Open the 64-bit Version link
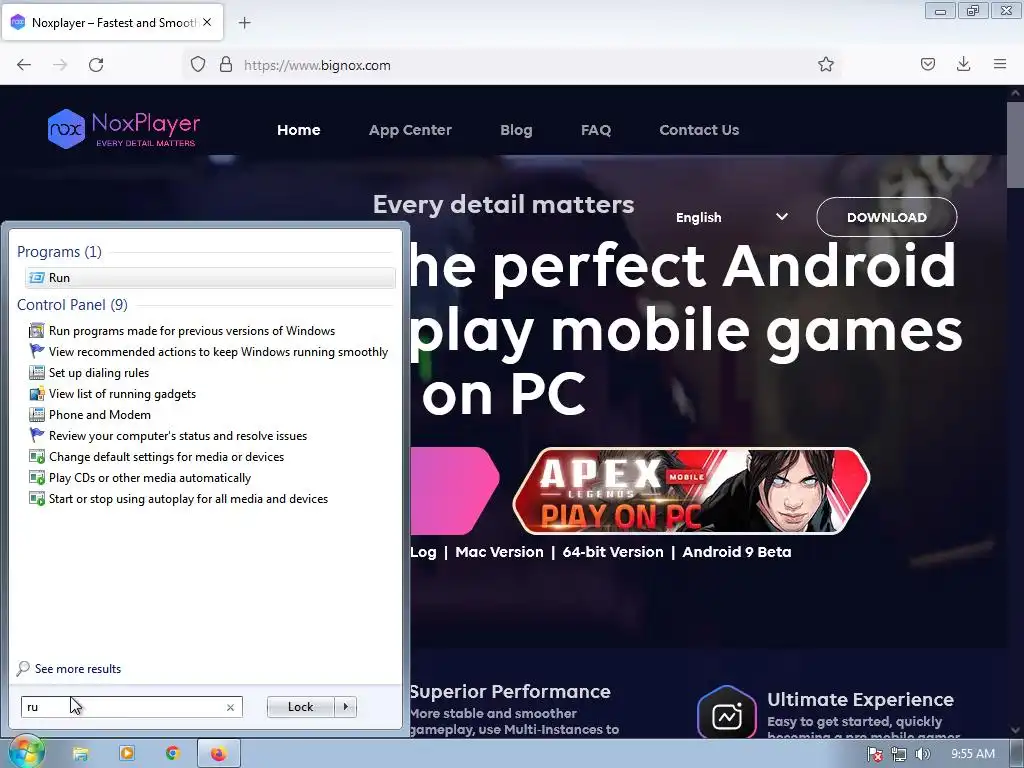 pyautogui.click(x=613, y=552)
